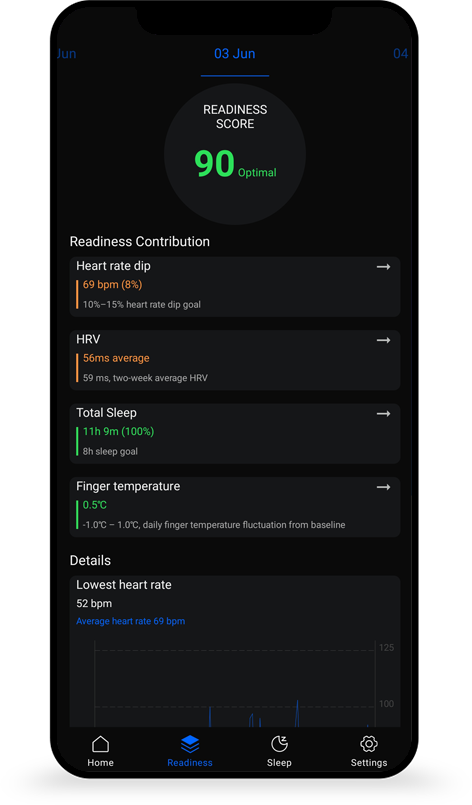Screen dimensions: 472x805
Task: Select the 03 Jun date tab
Action: tap(235, 54)
